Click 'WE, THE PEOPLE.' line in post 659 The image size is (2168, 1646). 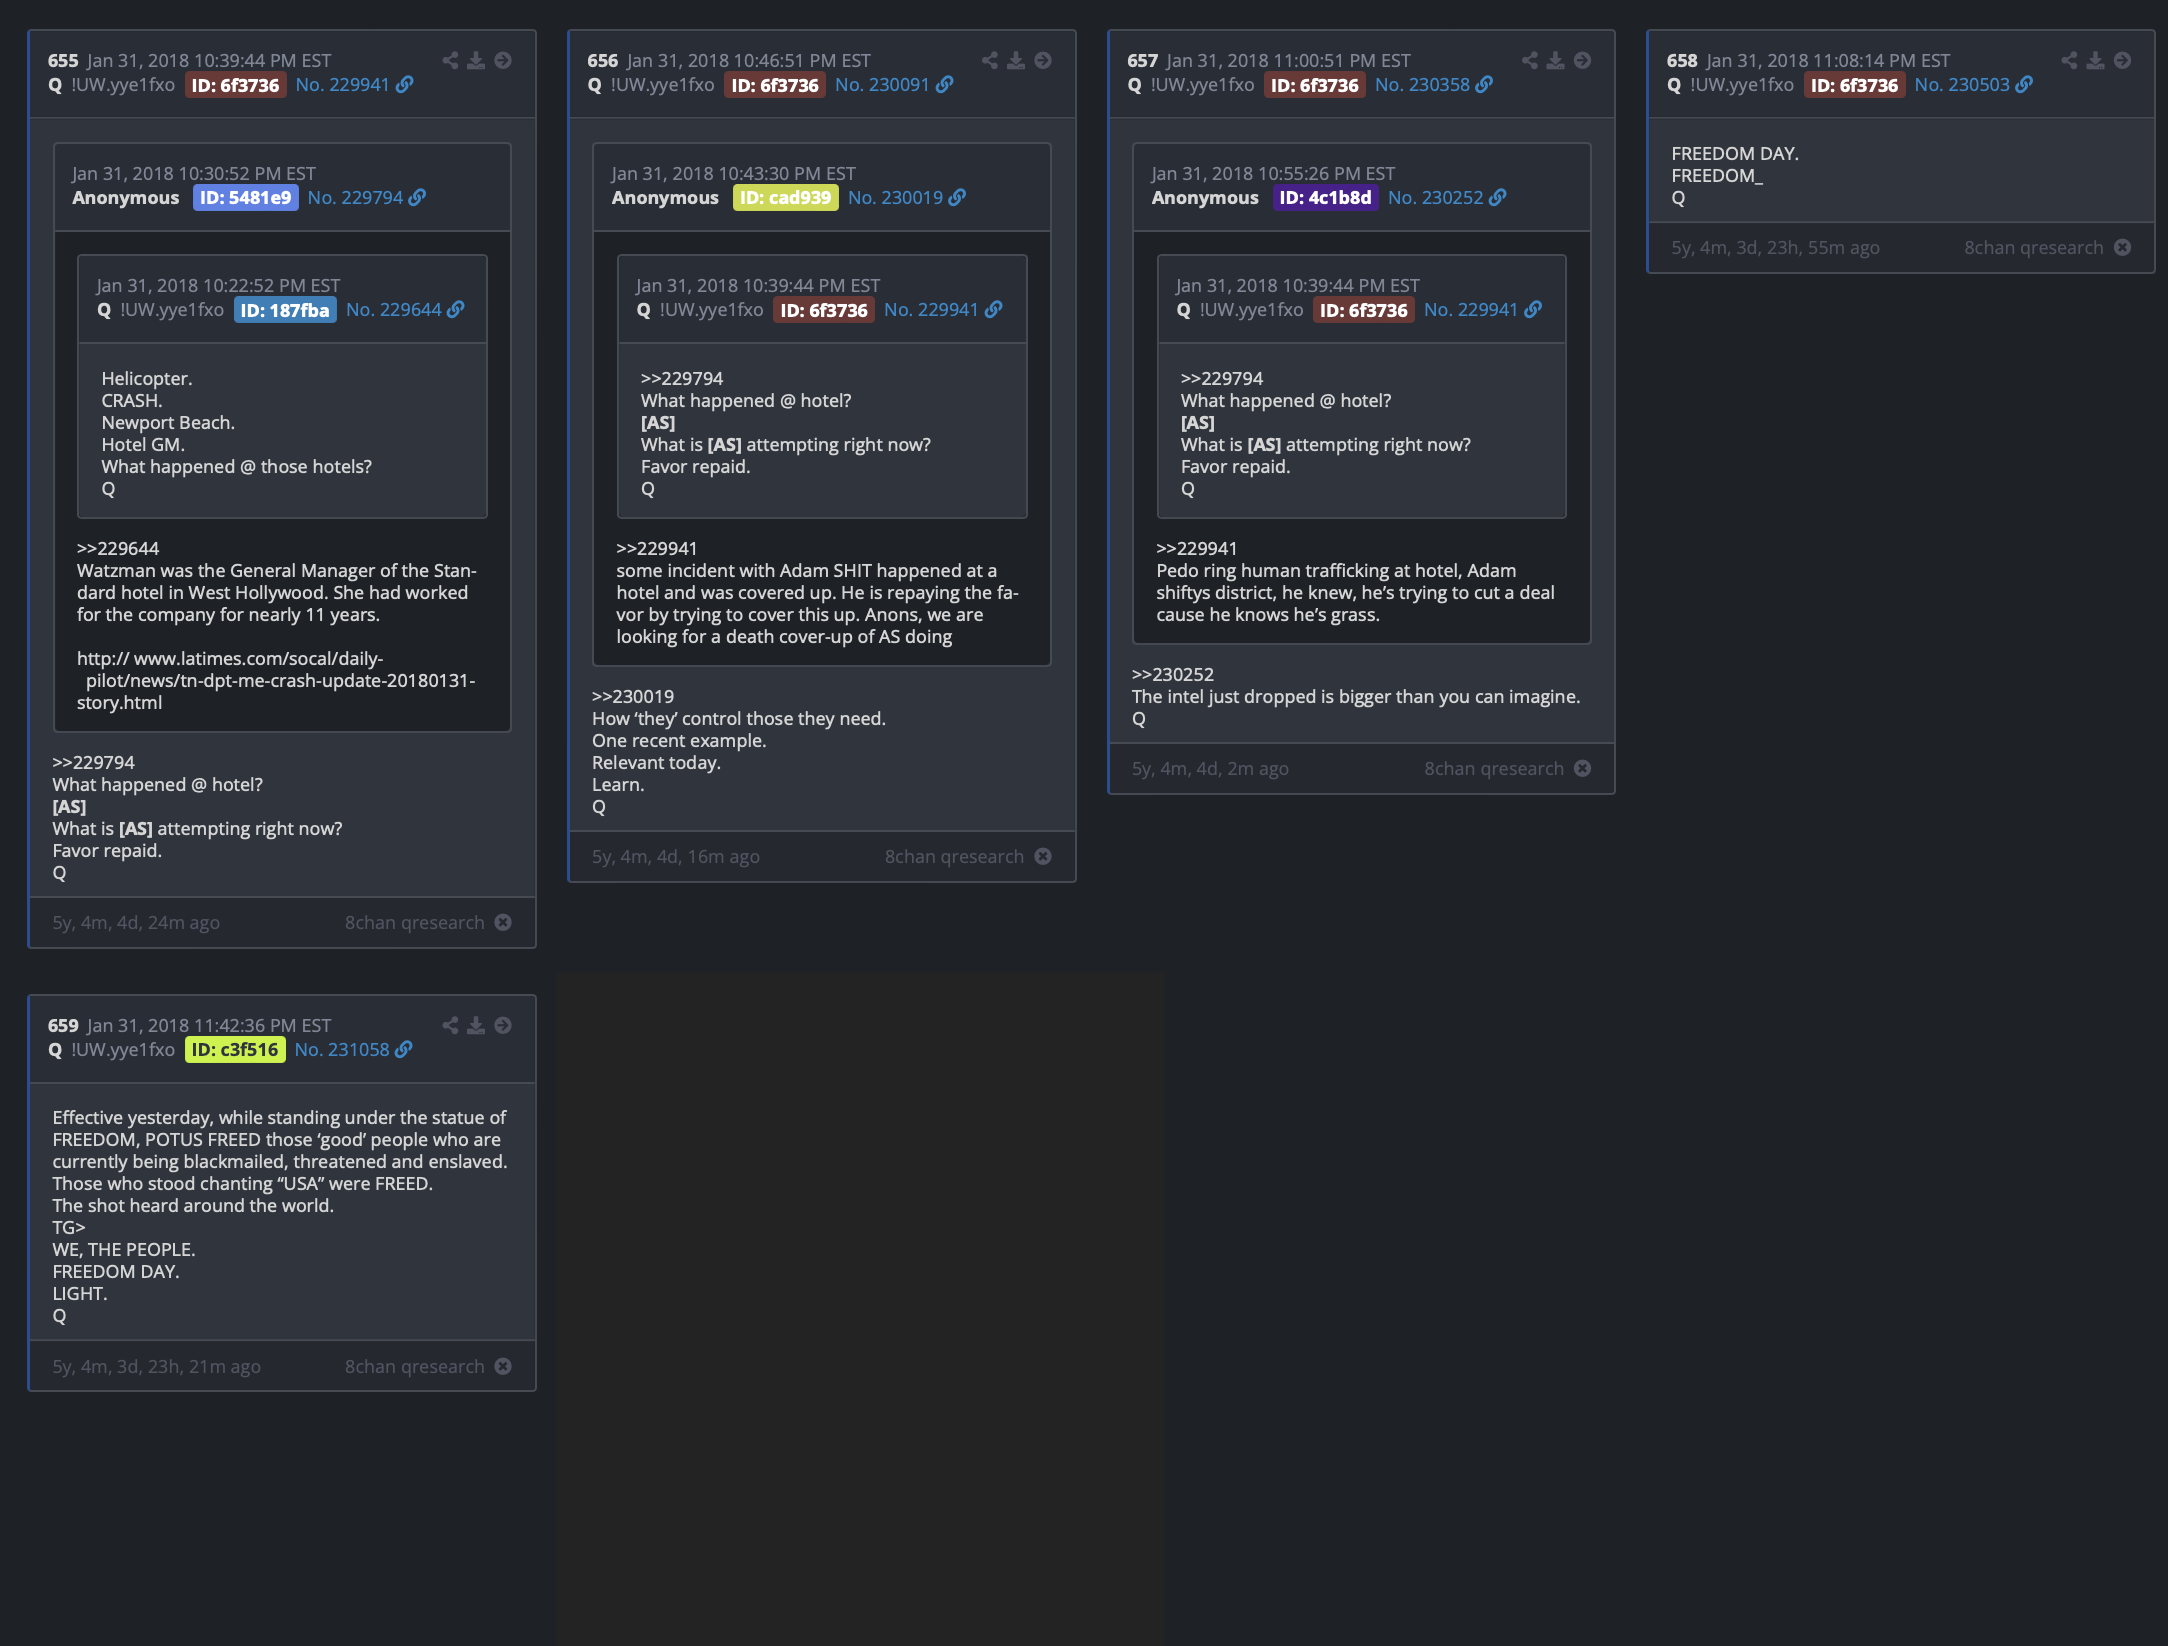(124, 1249)
